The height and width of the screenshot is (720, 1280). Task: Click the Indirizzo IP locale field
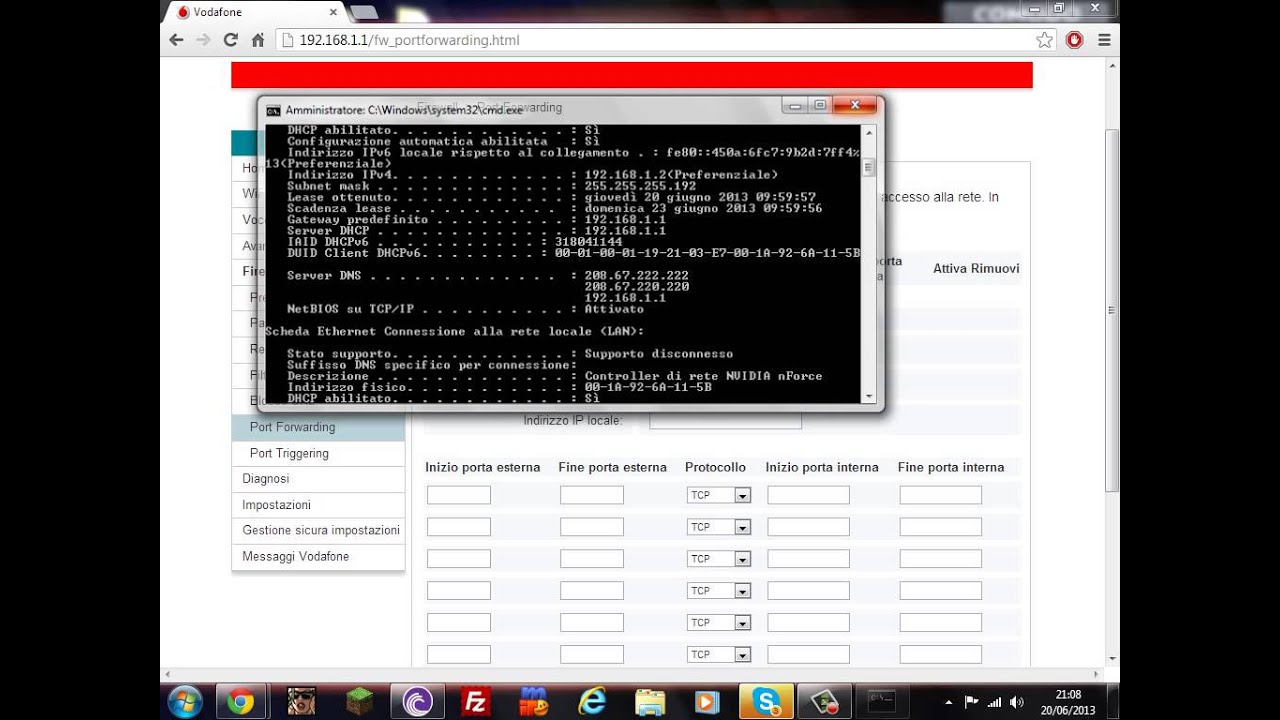(725, 420)
